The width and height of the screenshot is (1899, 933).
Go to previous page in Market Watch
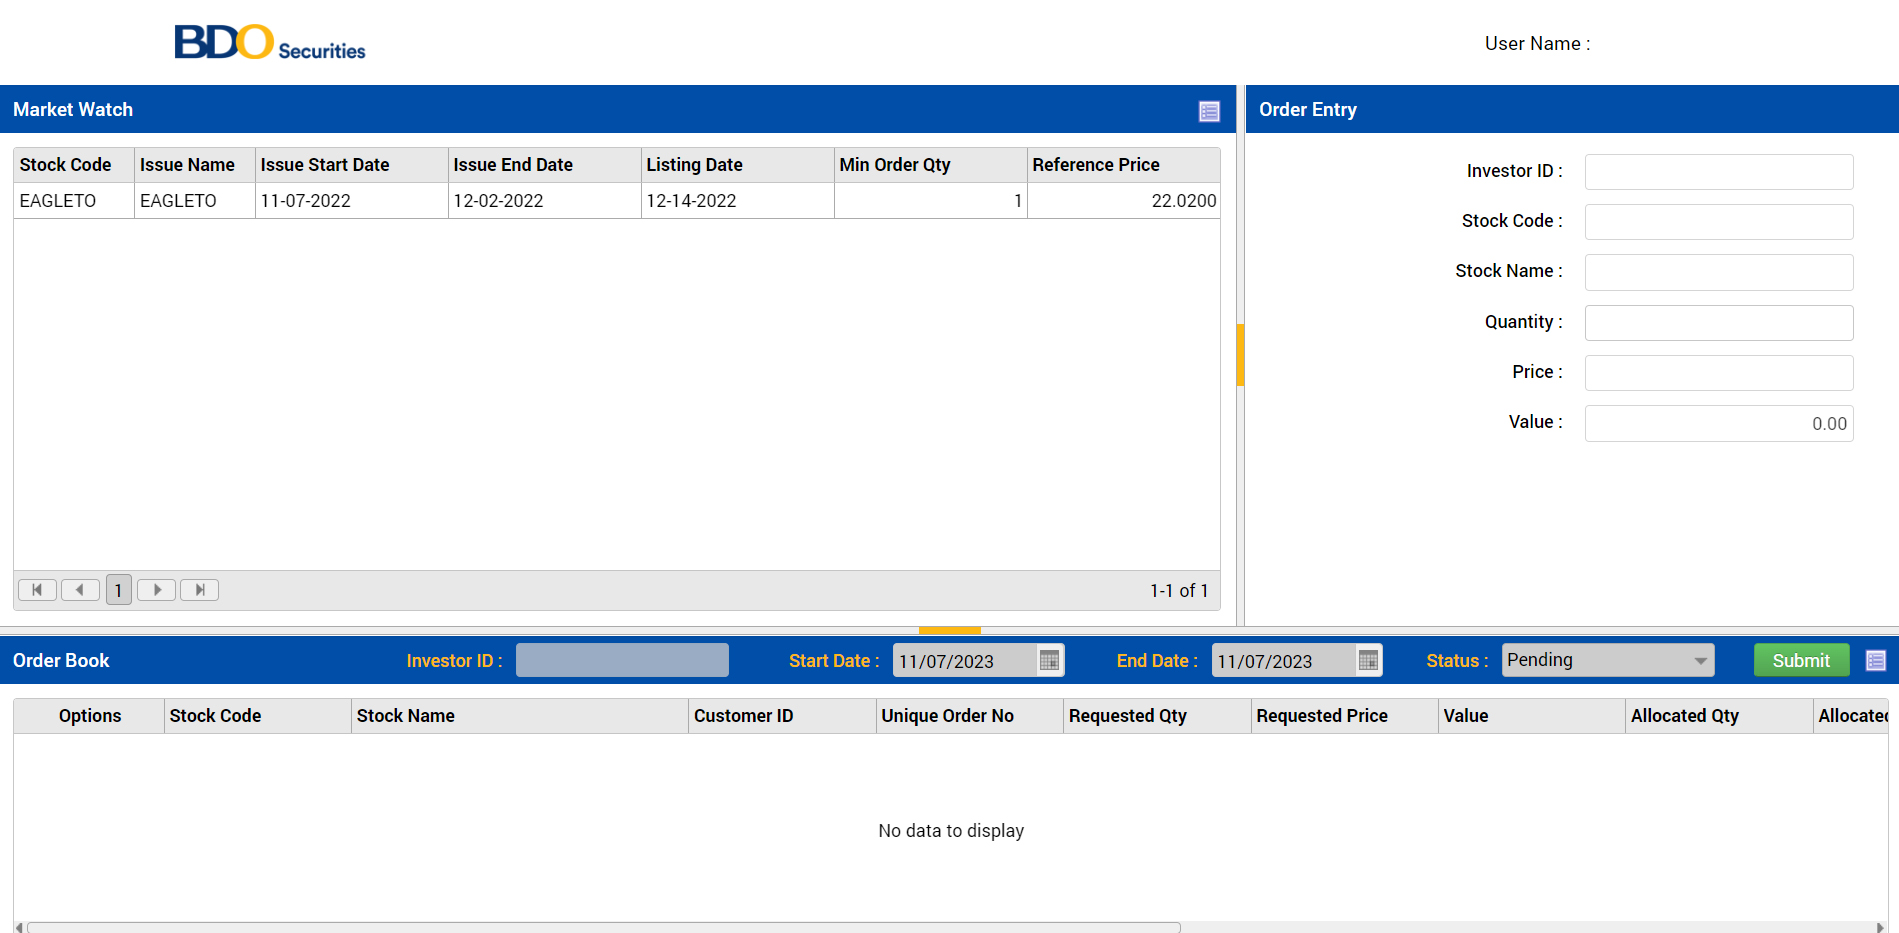point(80,590)
